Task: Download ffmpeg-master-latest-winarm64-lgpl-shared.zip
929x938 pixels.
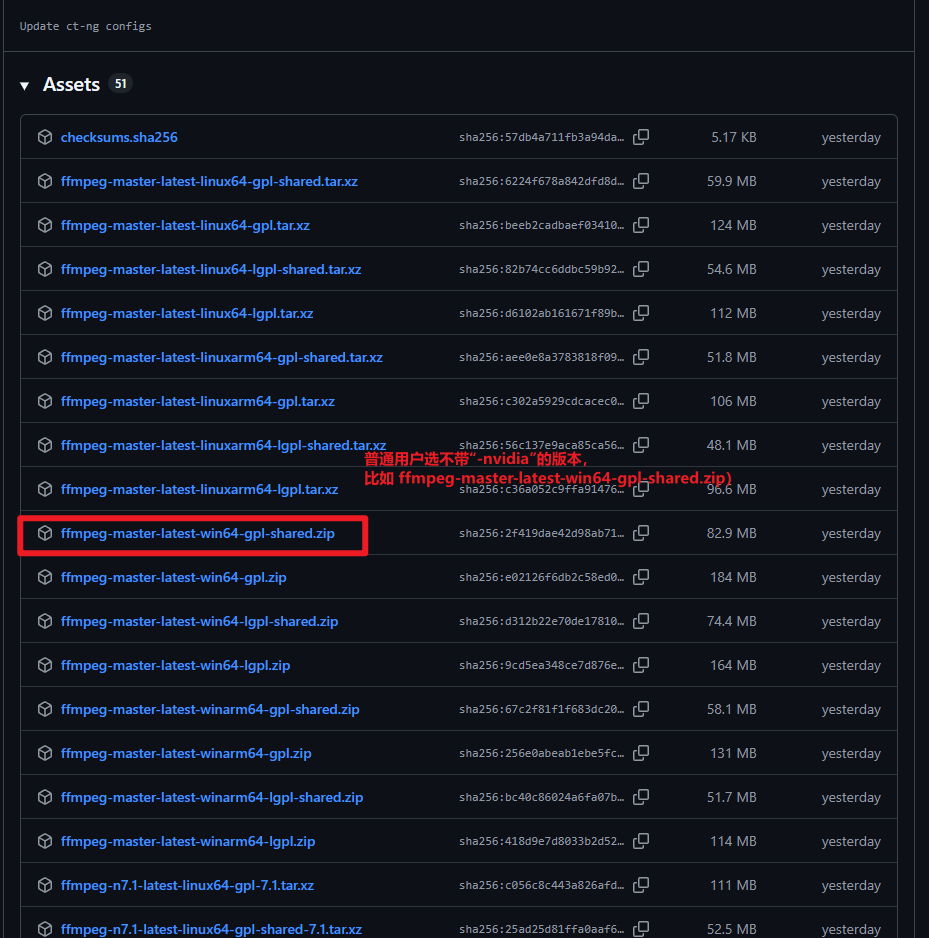Action: pos(212,797)
